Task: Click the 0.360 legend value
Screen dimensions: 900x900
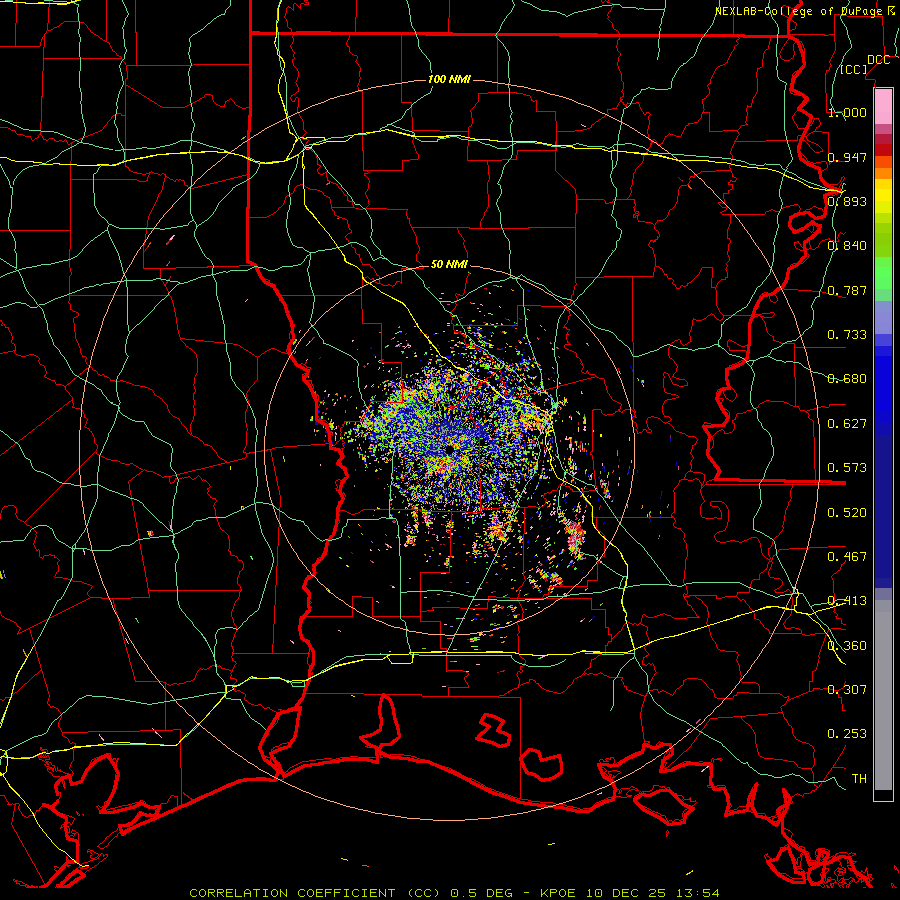Action: coord(847,646)
